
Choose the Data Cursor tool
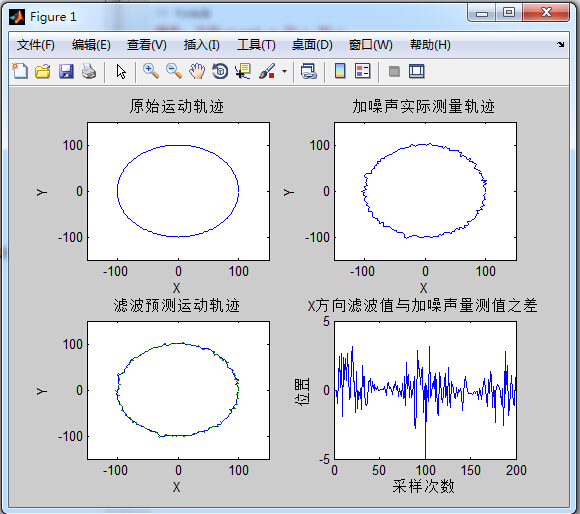(x=243, y=71)
